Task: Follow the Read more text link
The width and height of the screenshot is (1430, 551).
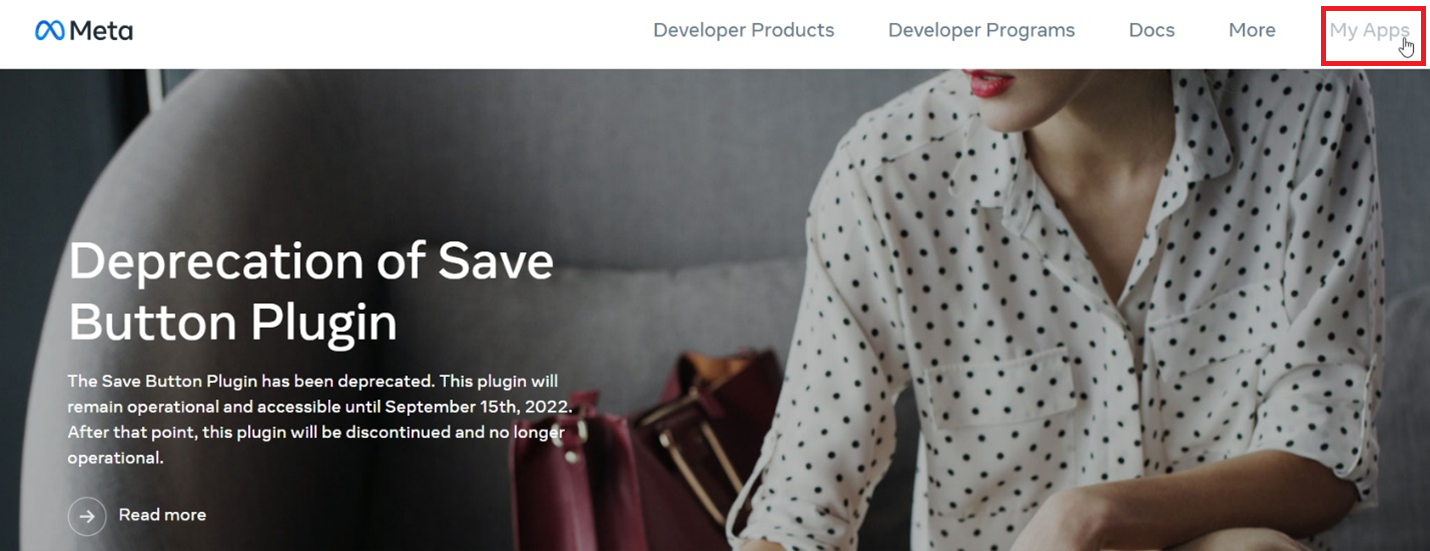Action: pyautogui.click(x=162, y=515)
